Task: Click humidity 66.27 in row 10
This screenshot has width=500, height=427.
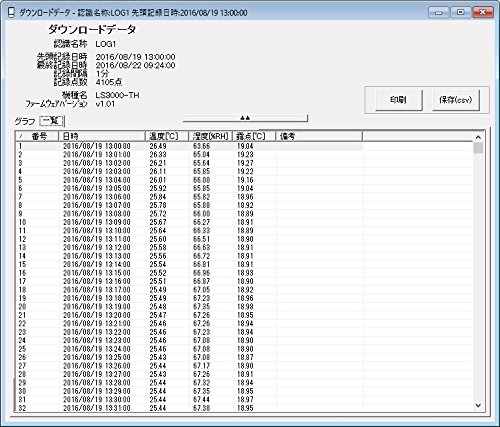Action: [x=201, y=222]
